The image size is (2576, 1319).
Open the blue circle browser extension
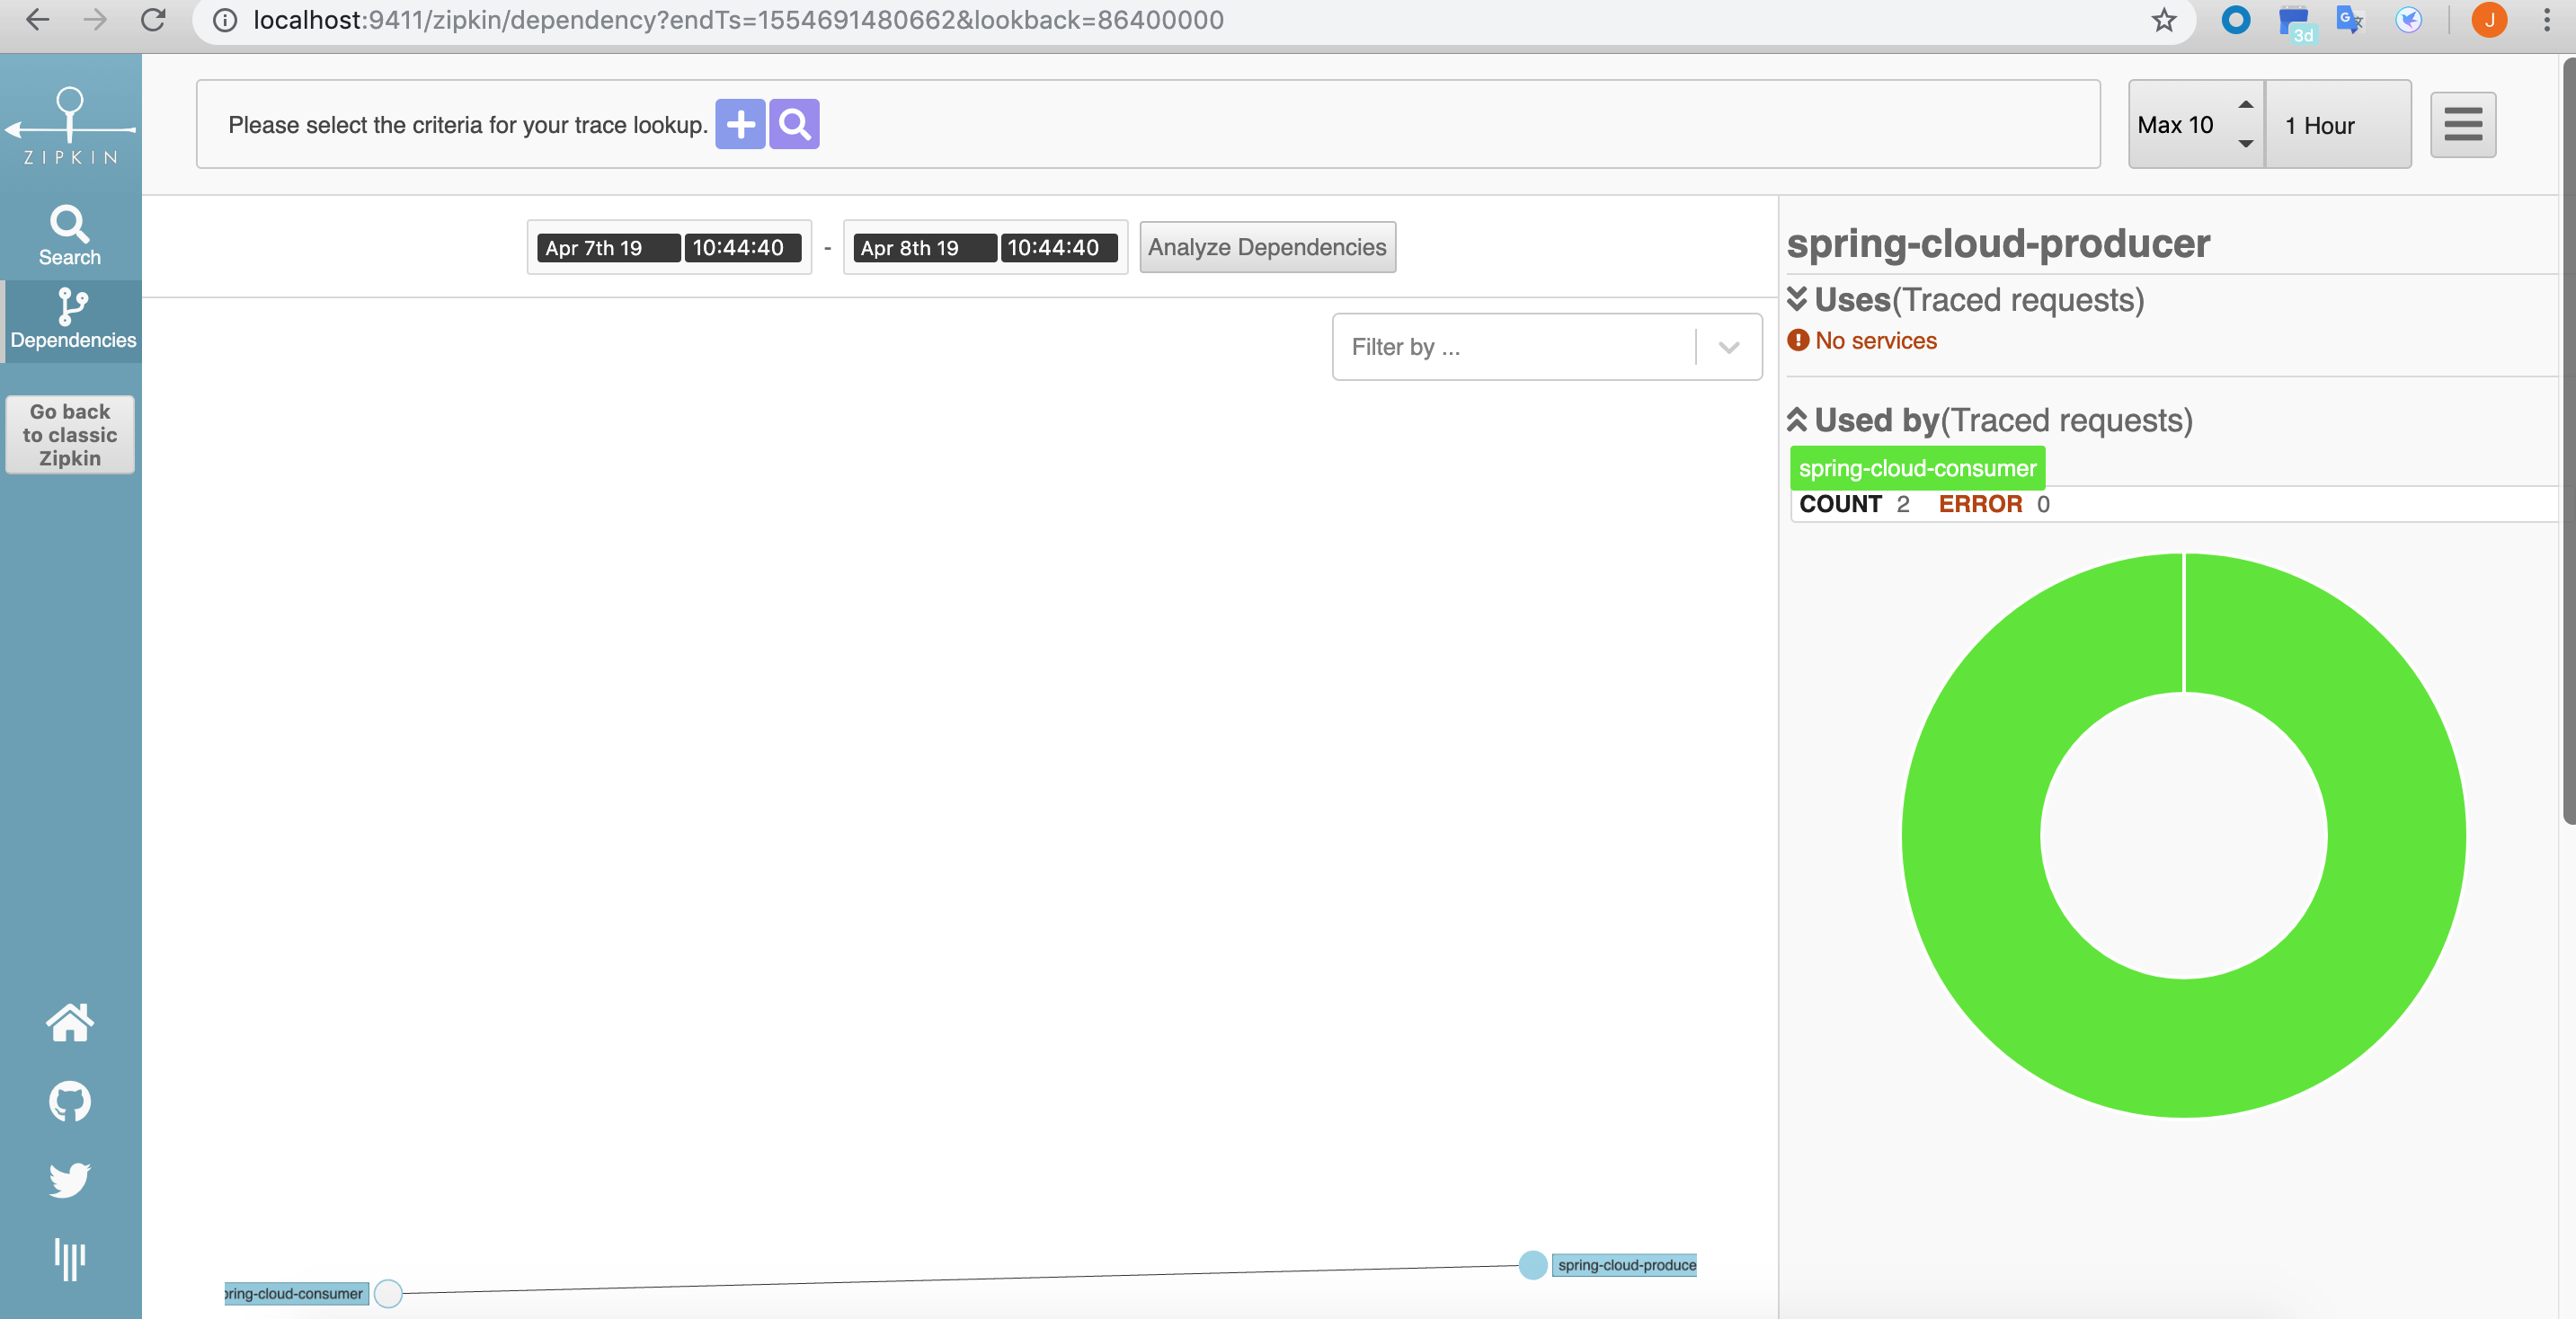click(x=2236, y=20)
